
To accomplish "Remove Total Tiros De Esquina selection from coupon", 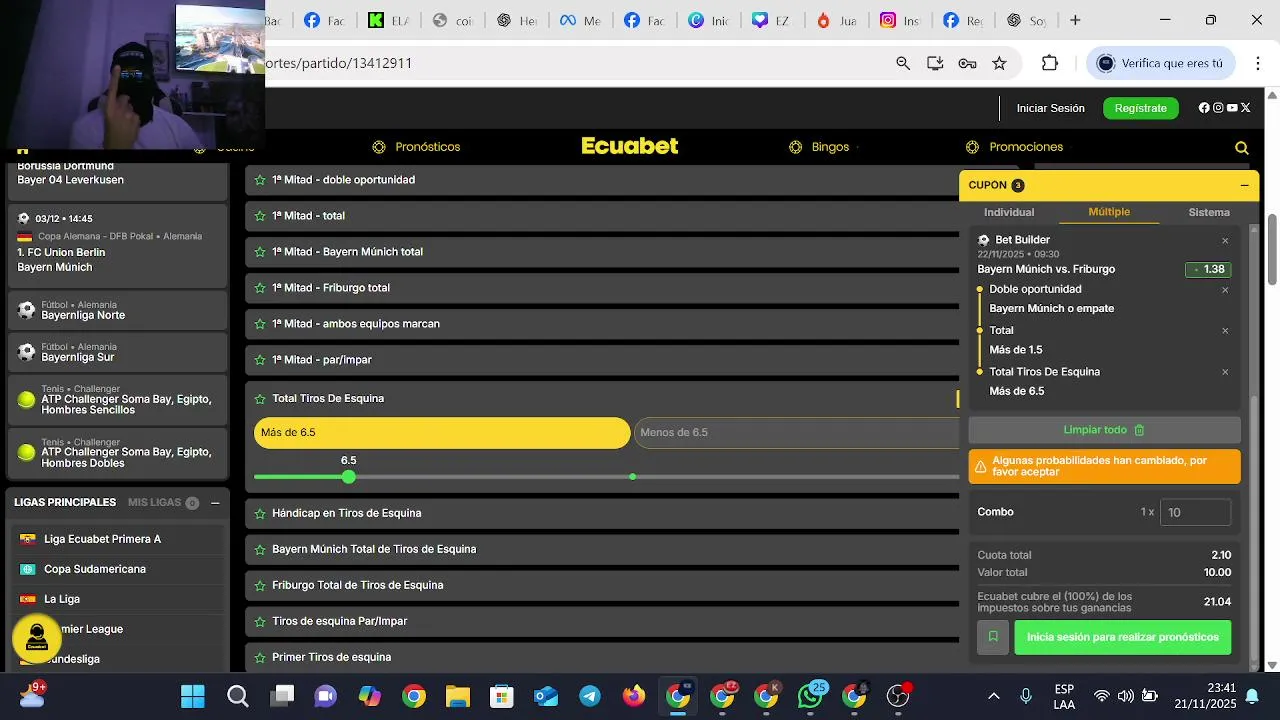I will (1225, 372).
